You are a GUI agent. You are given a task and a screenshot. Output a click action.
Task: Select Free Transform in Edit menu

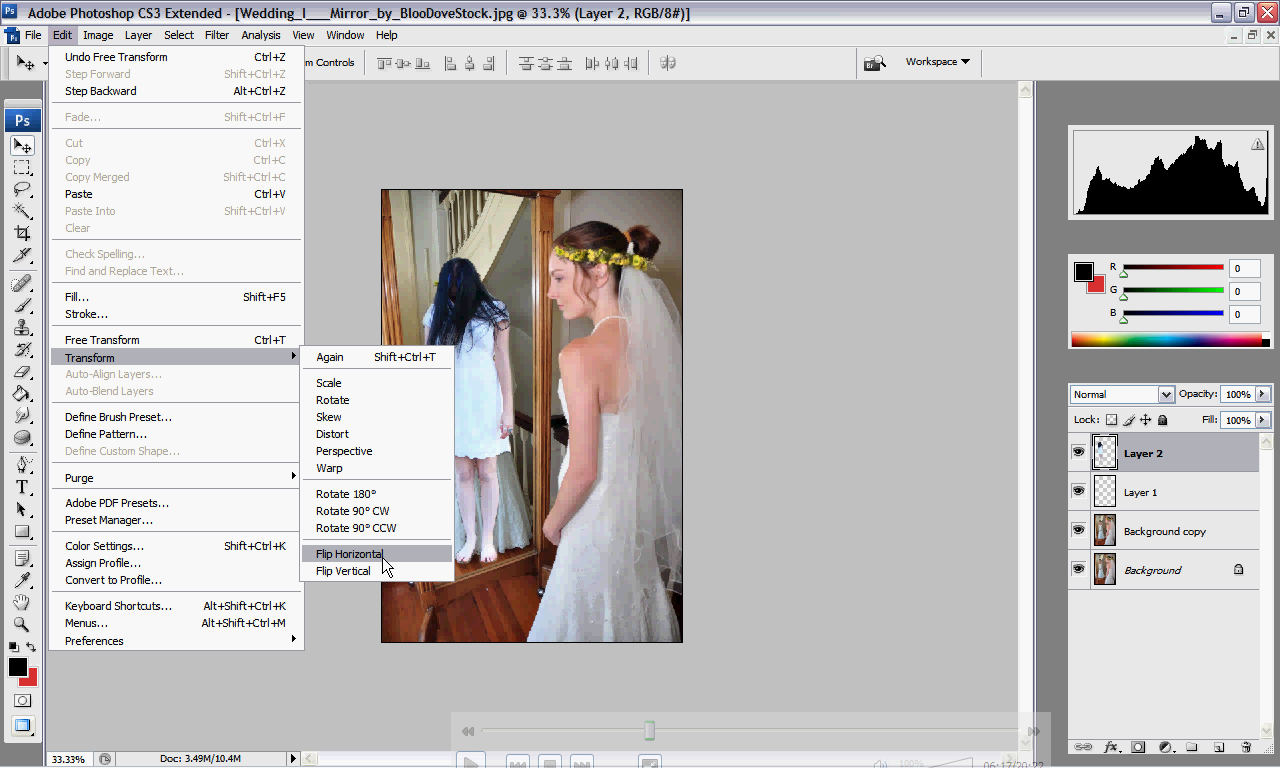176,340
